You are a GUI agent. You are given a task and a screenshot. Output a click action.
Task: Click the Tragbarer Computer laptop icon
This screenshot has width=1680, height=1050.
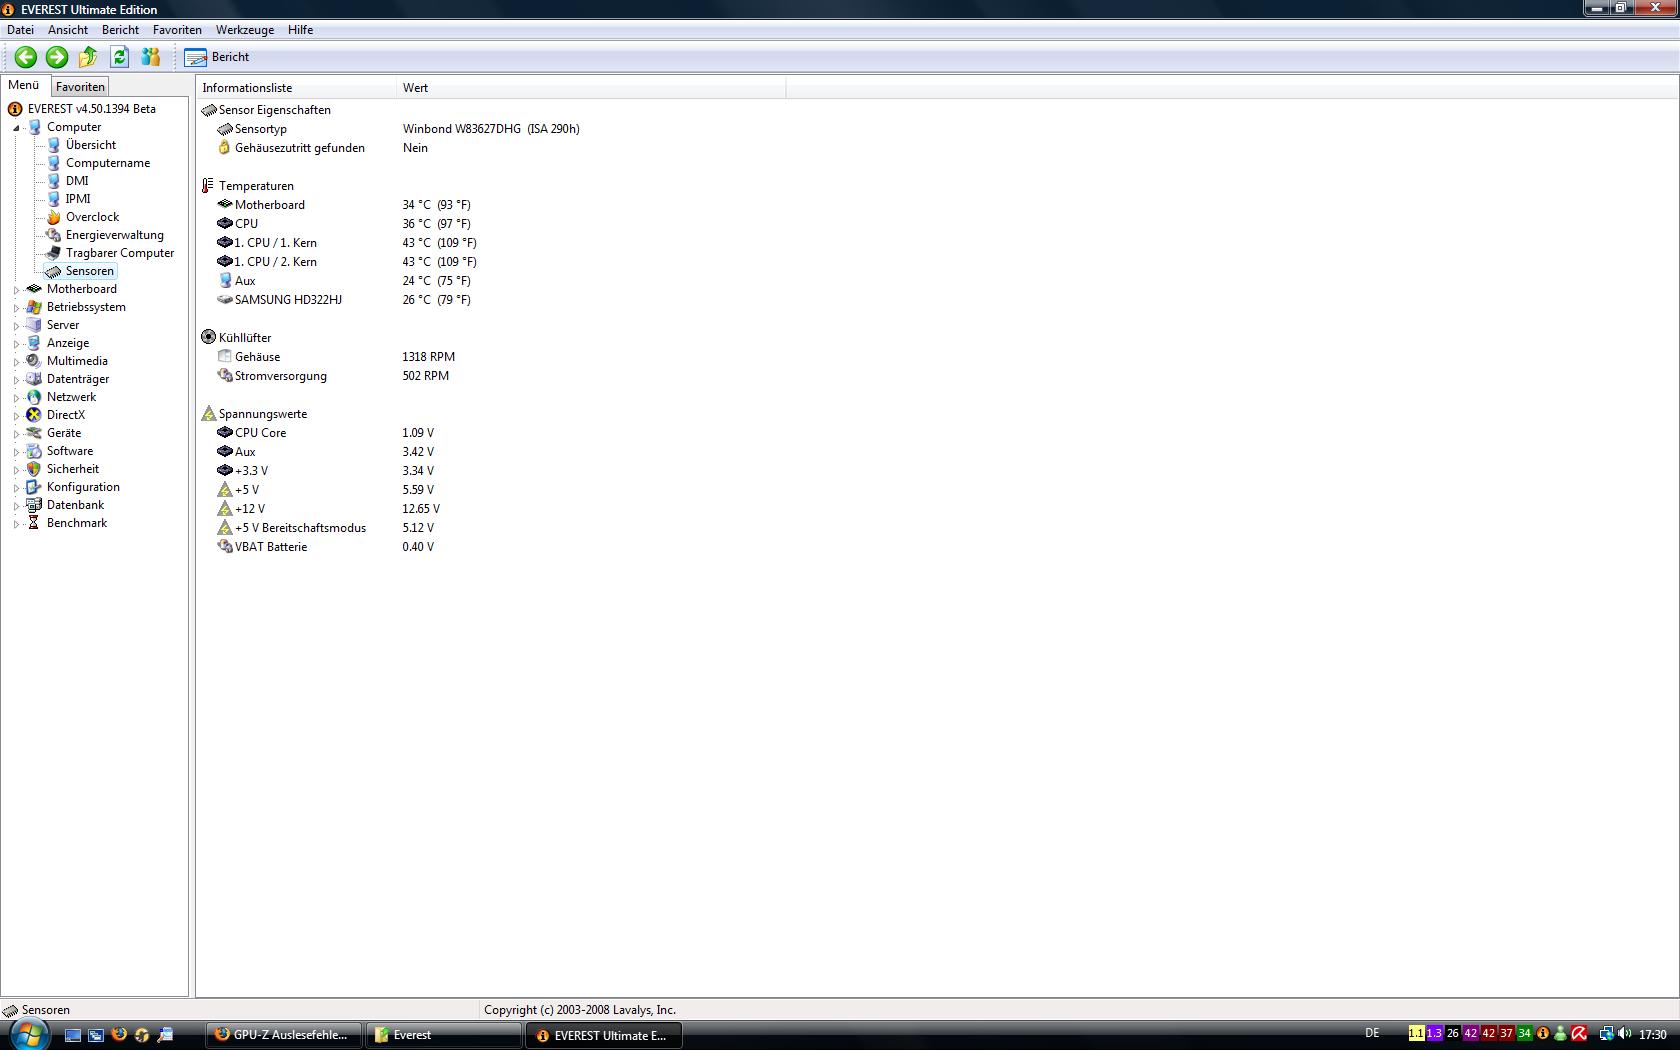click(x=54, y=253)
